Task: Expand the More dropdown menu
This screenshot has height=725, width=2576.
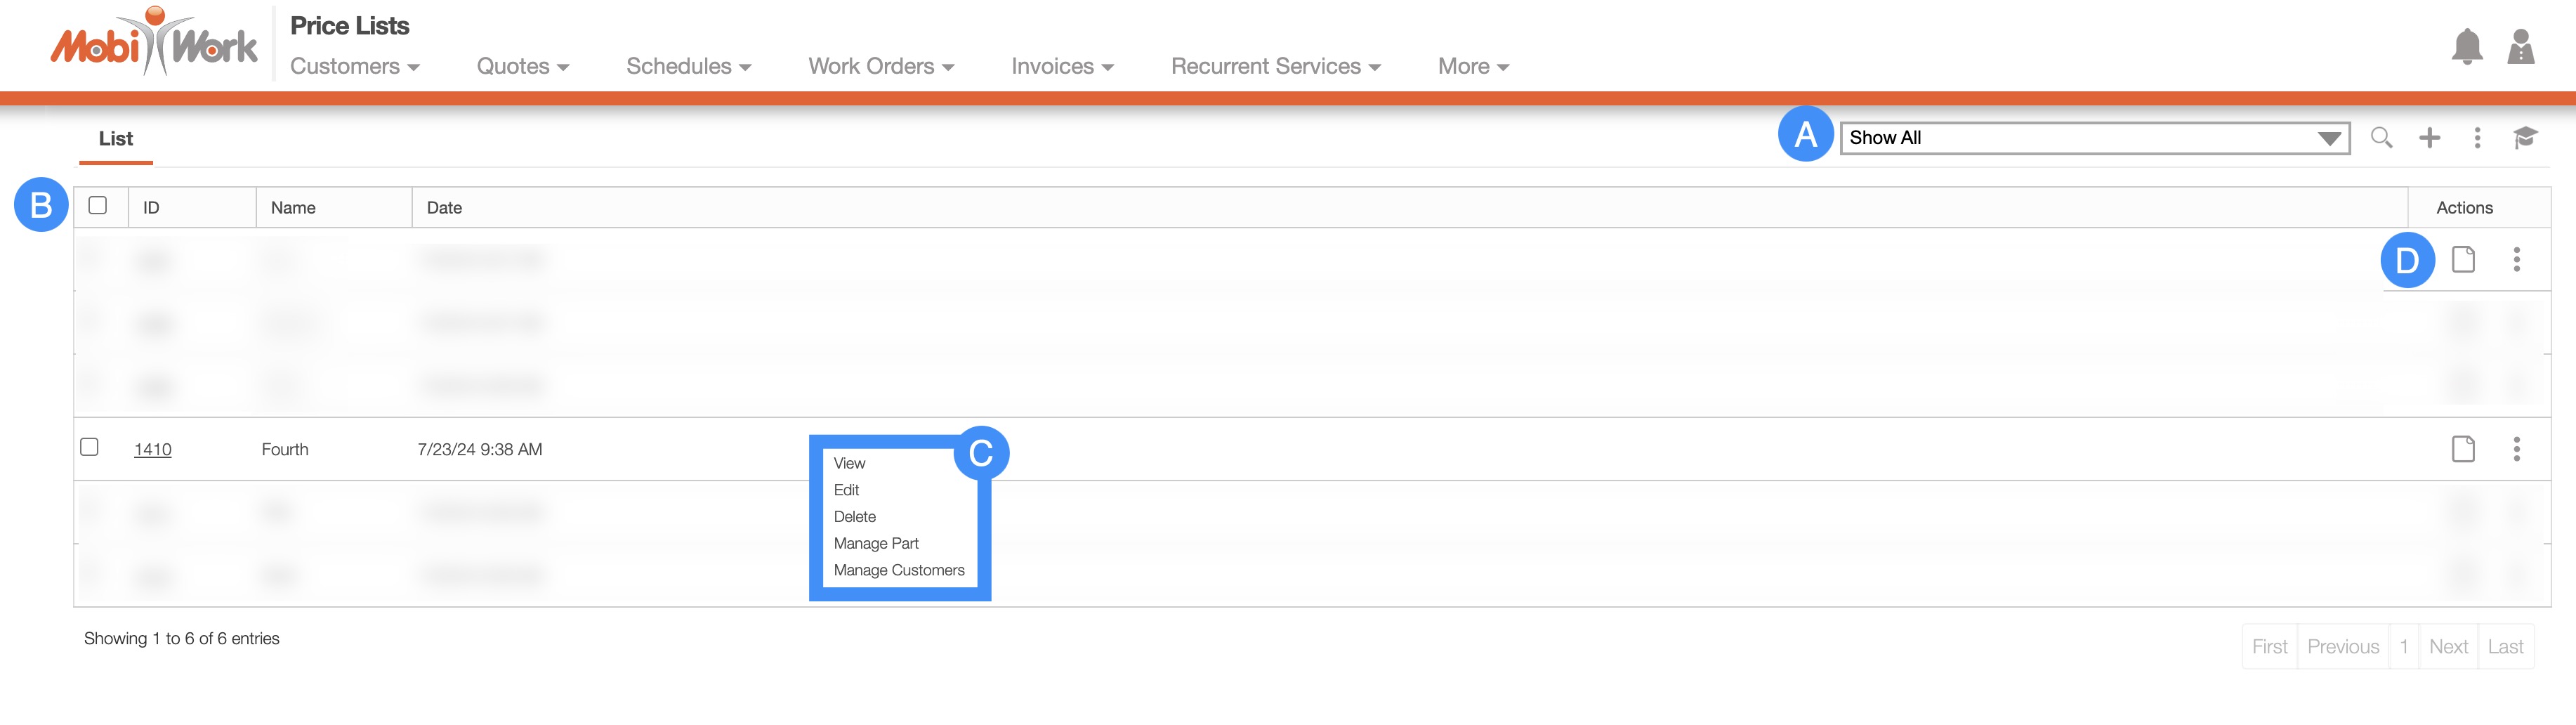Action: 1472,67
